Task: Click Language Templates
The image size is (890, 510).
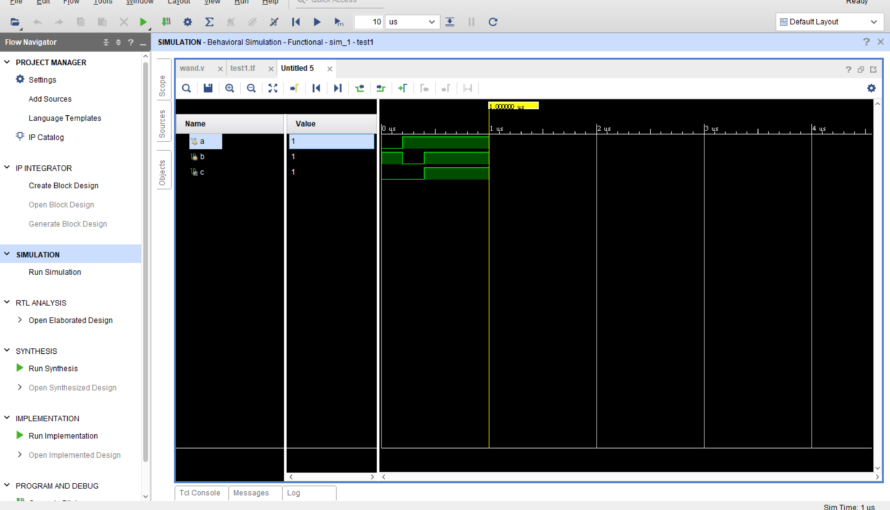Action: (65, 118)
